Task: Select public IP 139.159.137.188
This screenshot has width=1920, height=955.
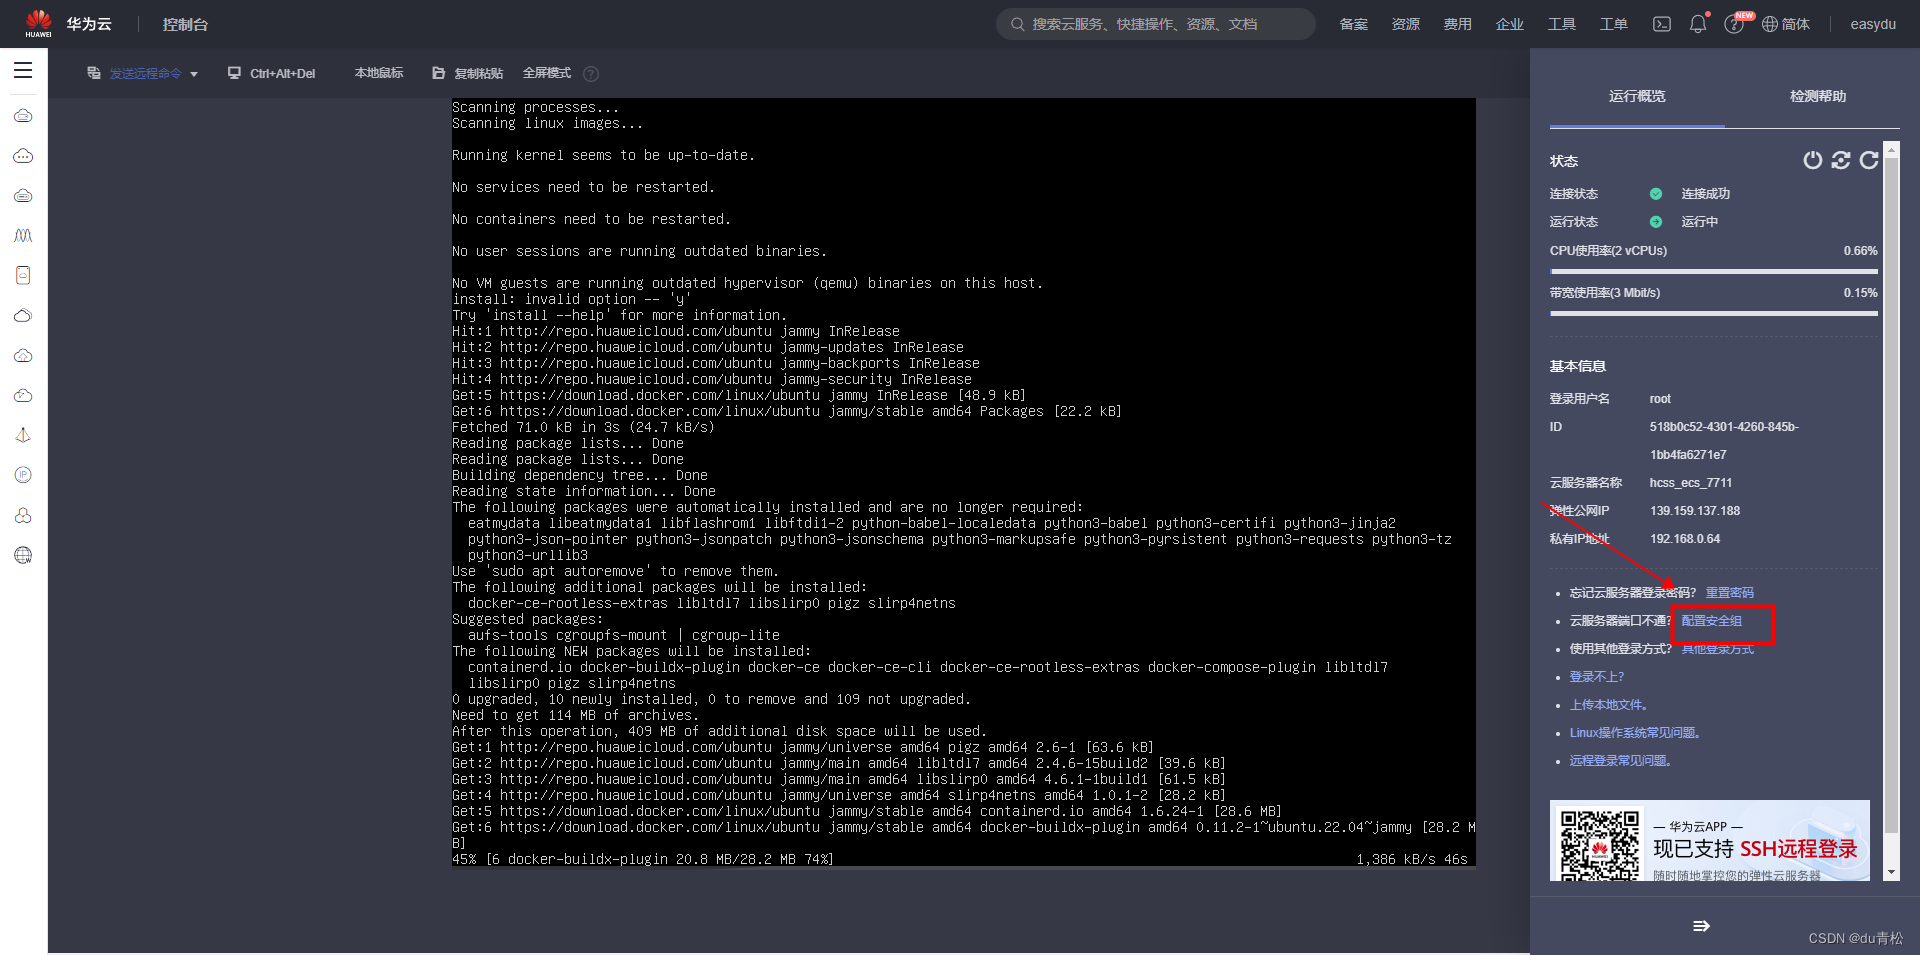Action: point(1695,511)
